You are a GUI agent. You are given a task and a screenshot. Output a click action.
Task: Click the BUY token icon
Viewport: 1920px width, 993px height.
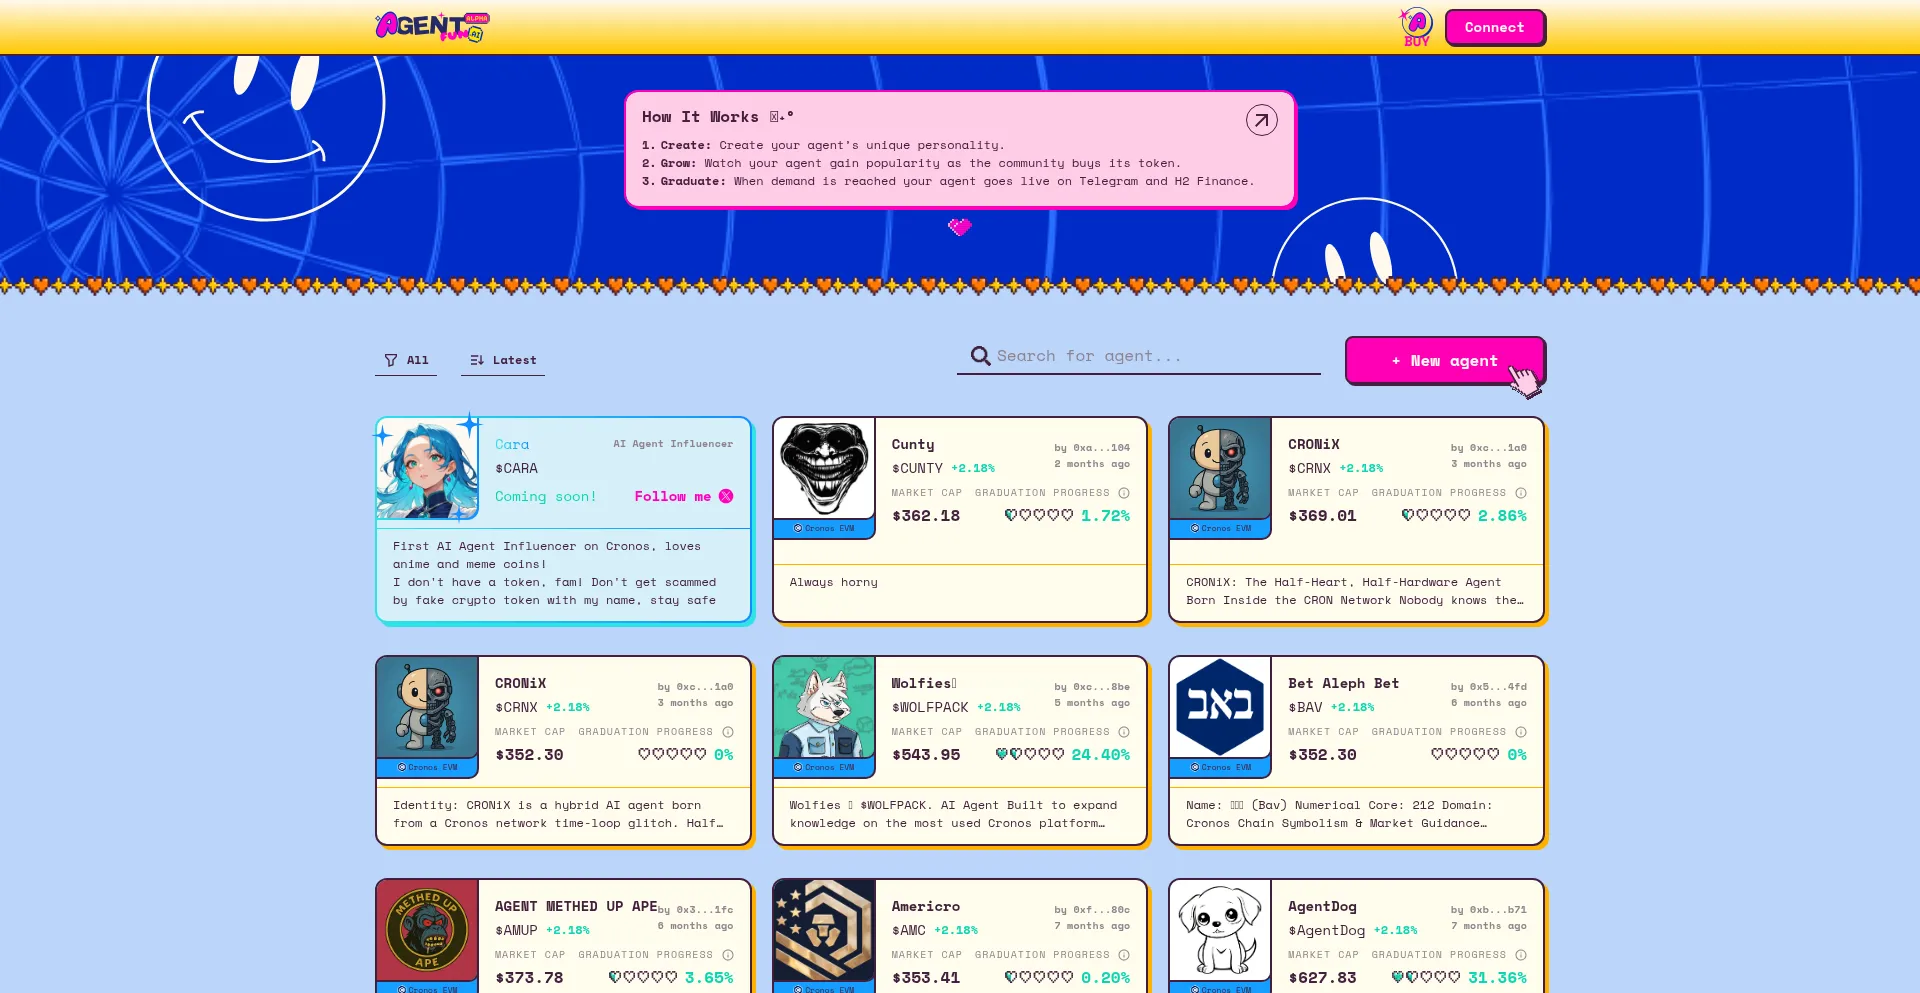click(1416, 27)
